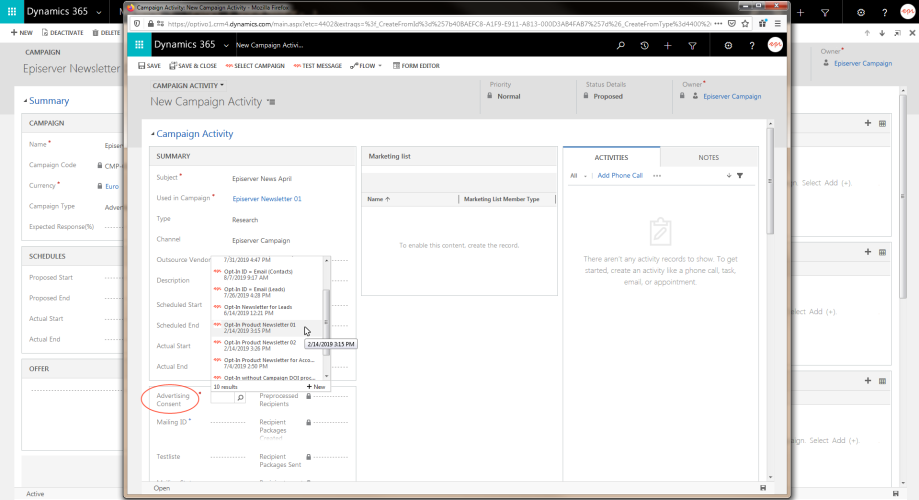This screenshot has width=919, height=500.
Task: Select Opt-In ID = Email (Leads) entry
Action: [x=267, y=292]
